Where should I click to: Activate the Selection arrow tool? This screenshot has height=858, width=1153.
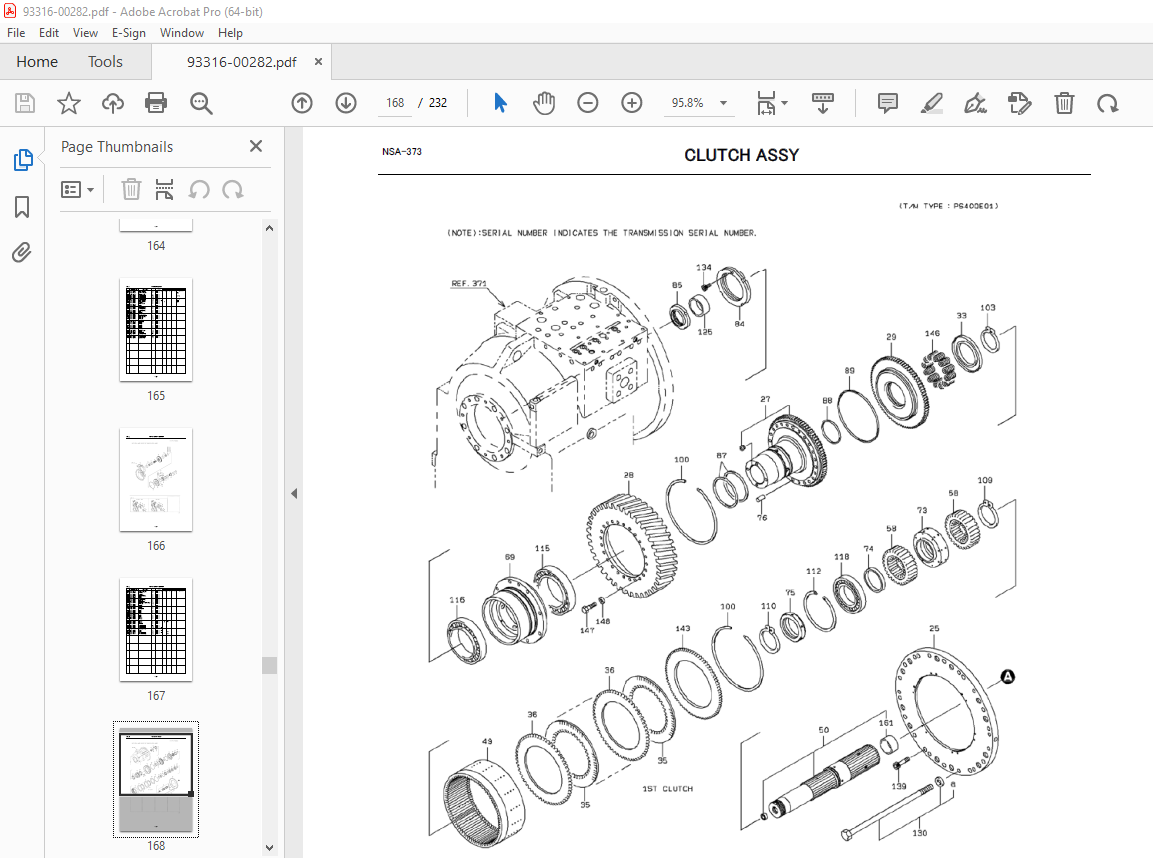tap(501, 103)
